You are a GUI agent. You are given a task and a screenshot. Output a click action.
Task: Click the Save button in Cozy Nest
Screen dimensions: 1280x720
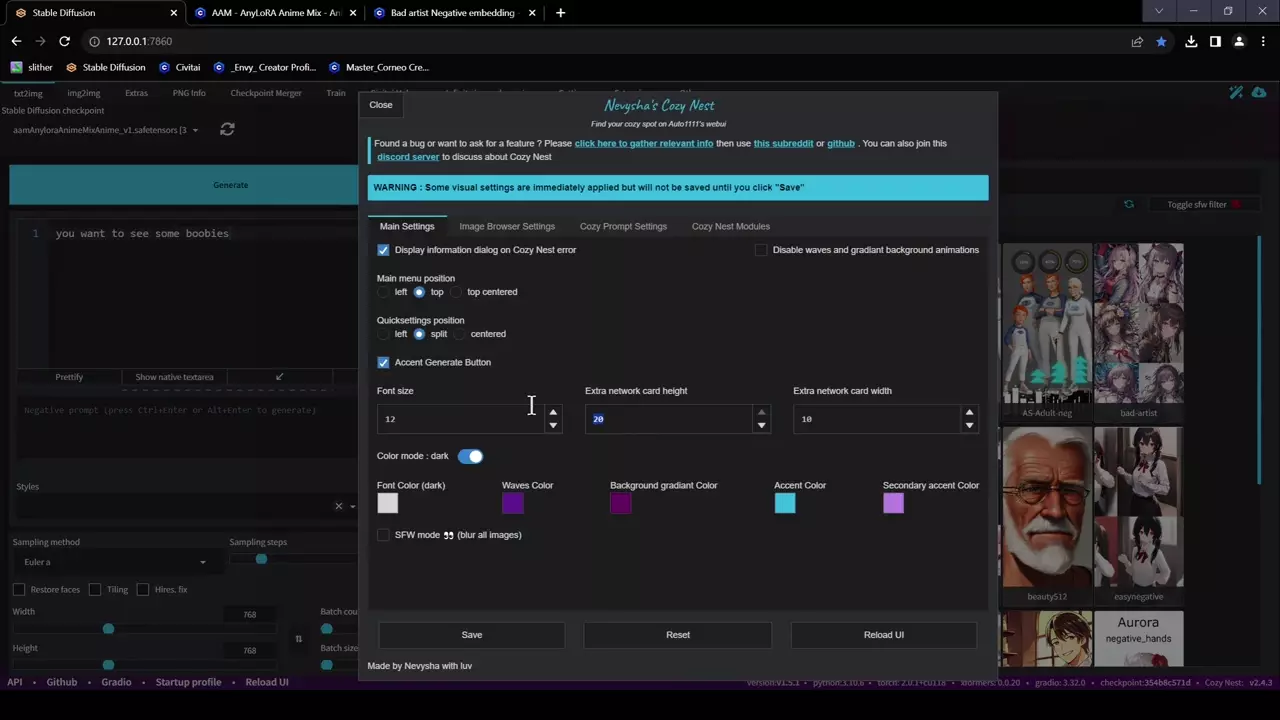coord(471,635)
